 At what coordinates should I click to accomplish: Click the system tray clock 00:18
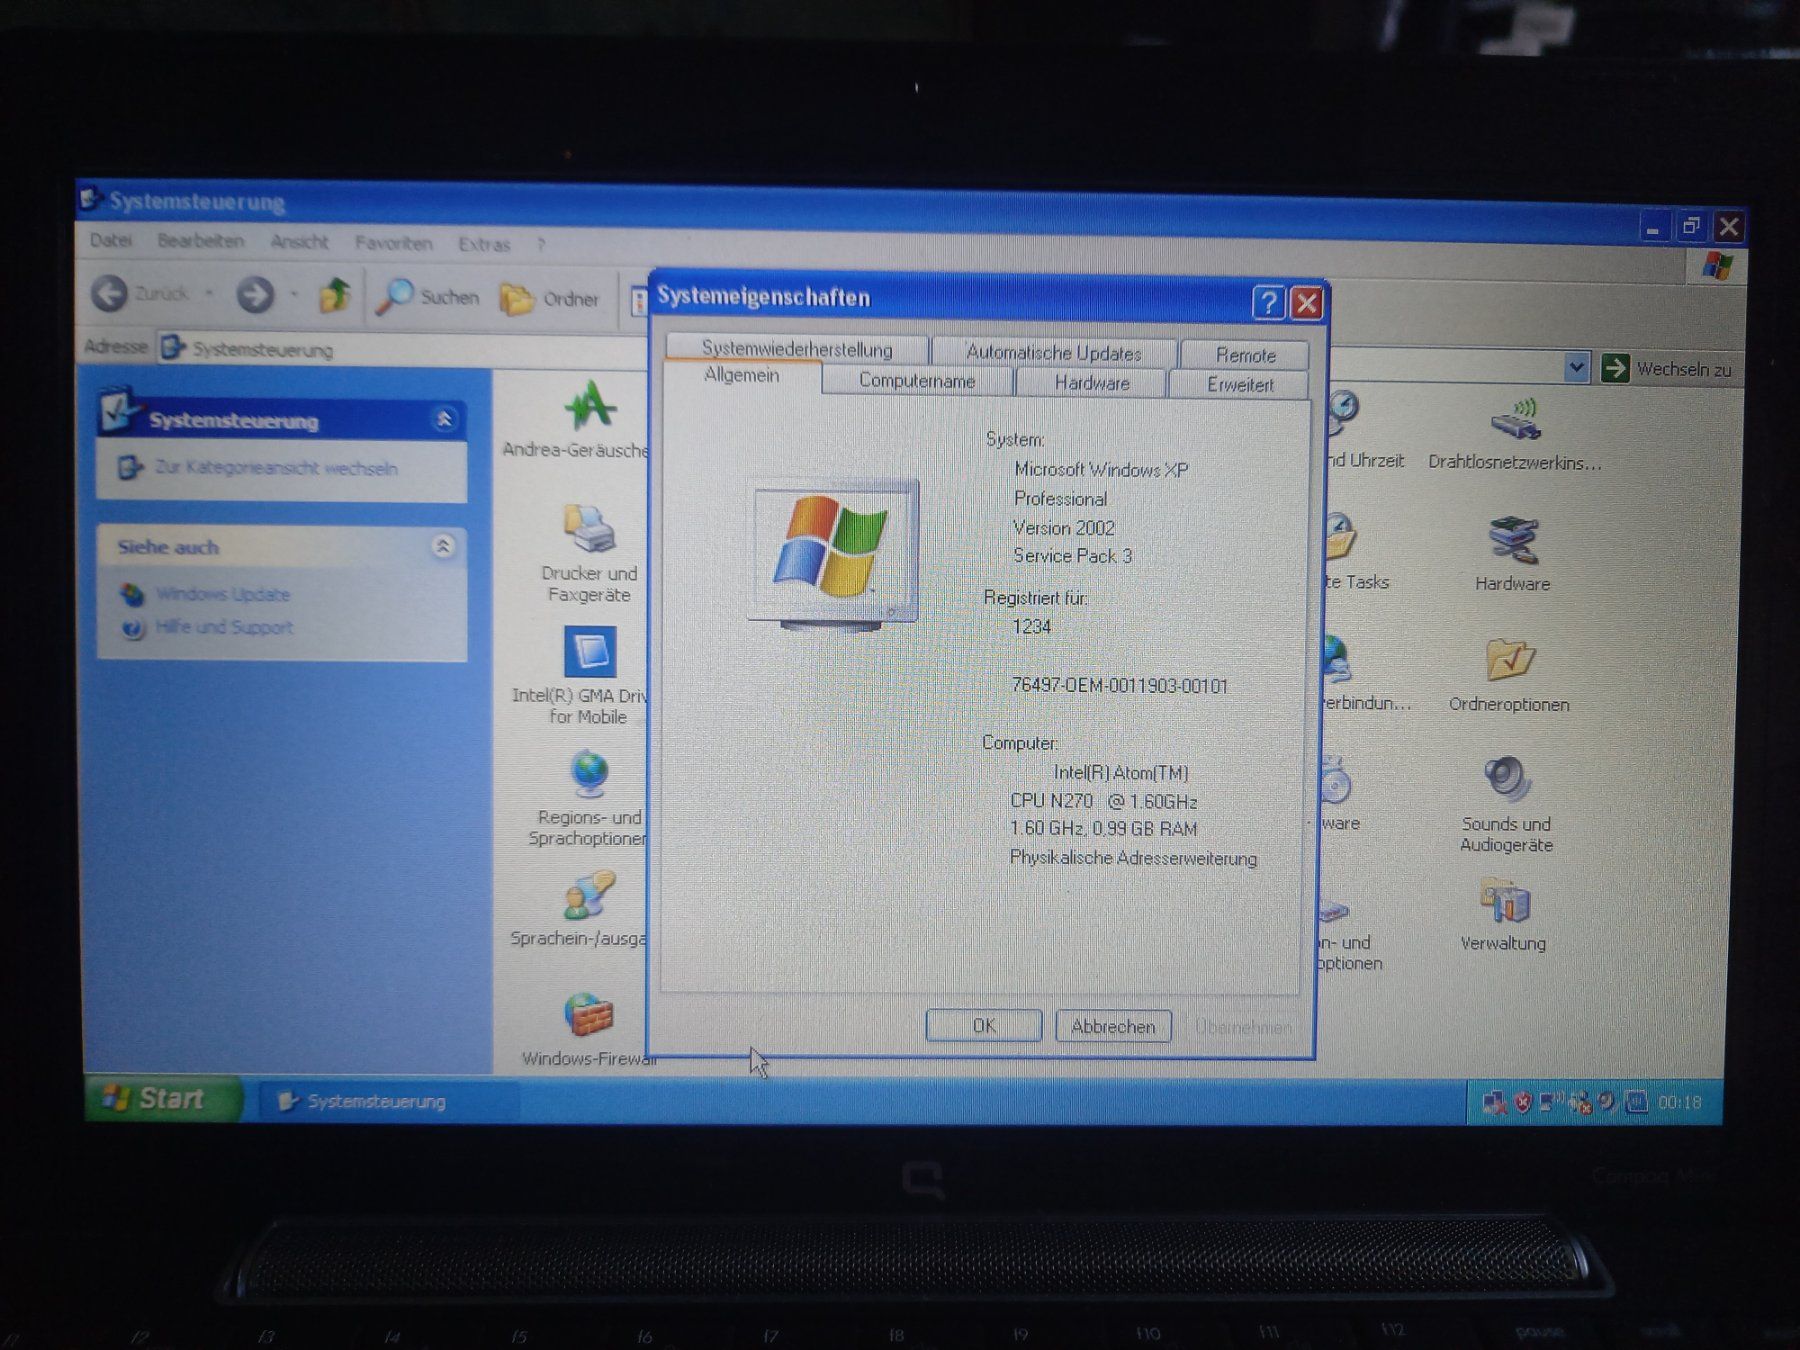pos(1679,1102)
